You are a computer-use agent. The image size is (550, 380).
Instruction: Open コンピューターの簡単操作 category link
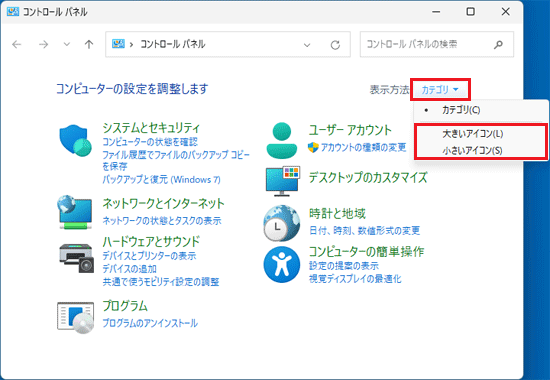coord(366,251)
